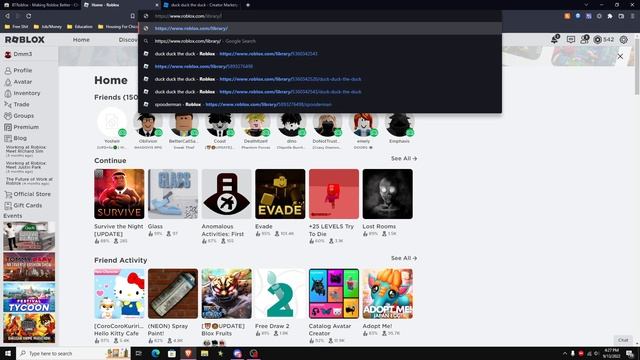Open the Evade game thumbnail

(280, 194)
